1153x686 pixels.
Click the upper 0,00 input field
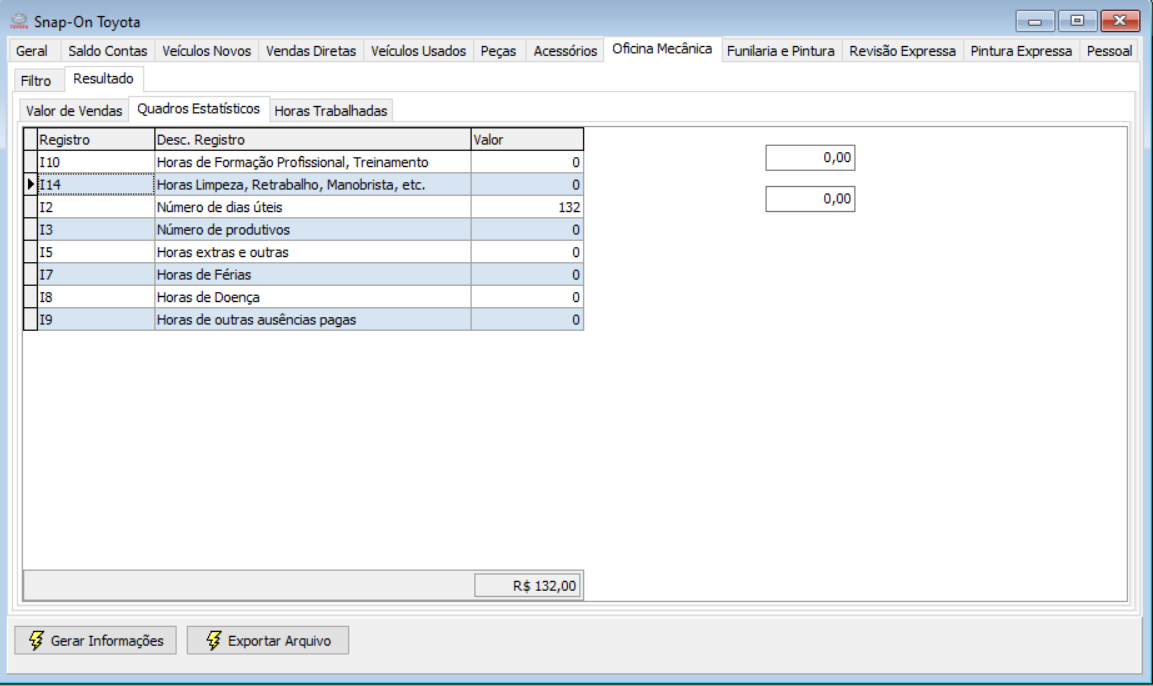tap(810, 157)
